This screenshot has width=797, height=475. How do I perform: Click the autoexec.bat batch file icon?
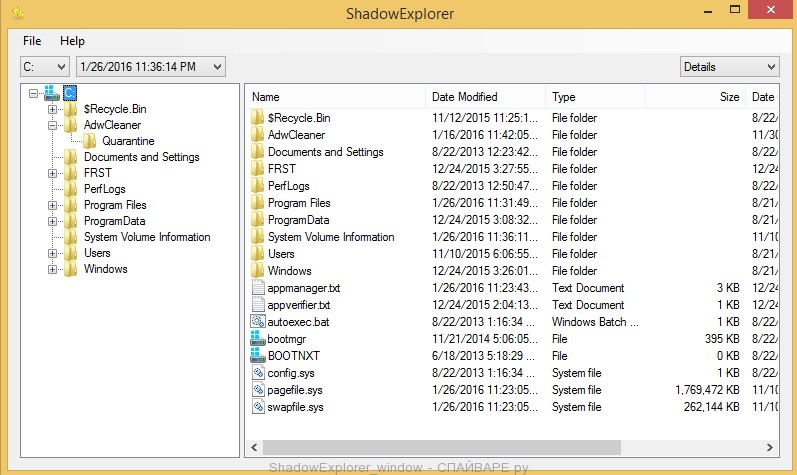[x=258, y=322]
